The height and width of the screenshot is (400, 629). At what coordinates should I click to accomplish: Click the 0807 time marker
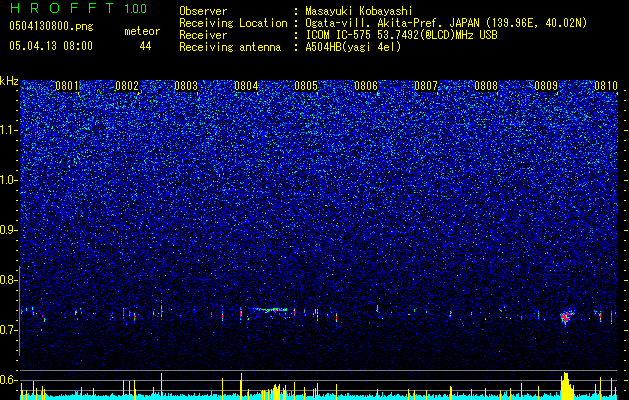[426, 86]
